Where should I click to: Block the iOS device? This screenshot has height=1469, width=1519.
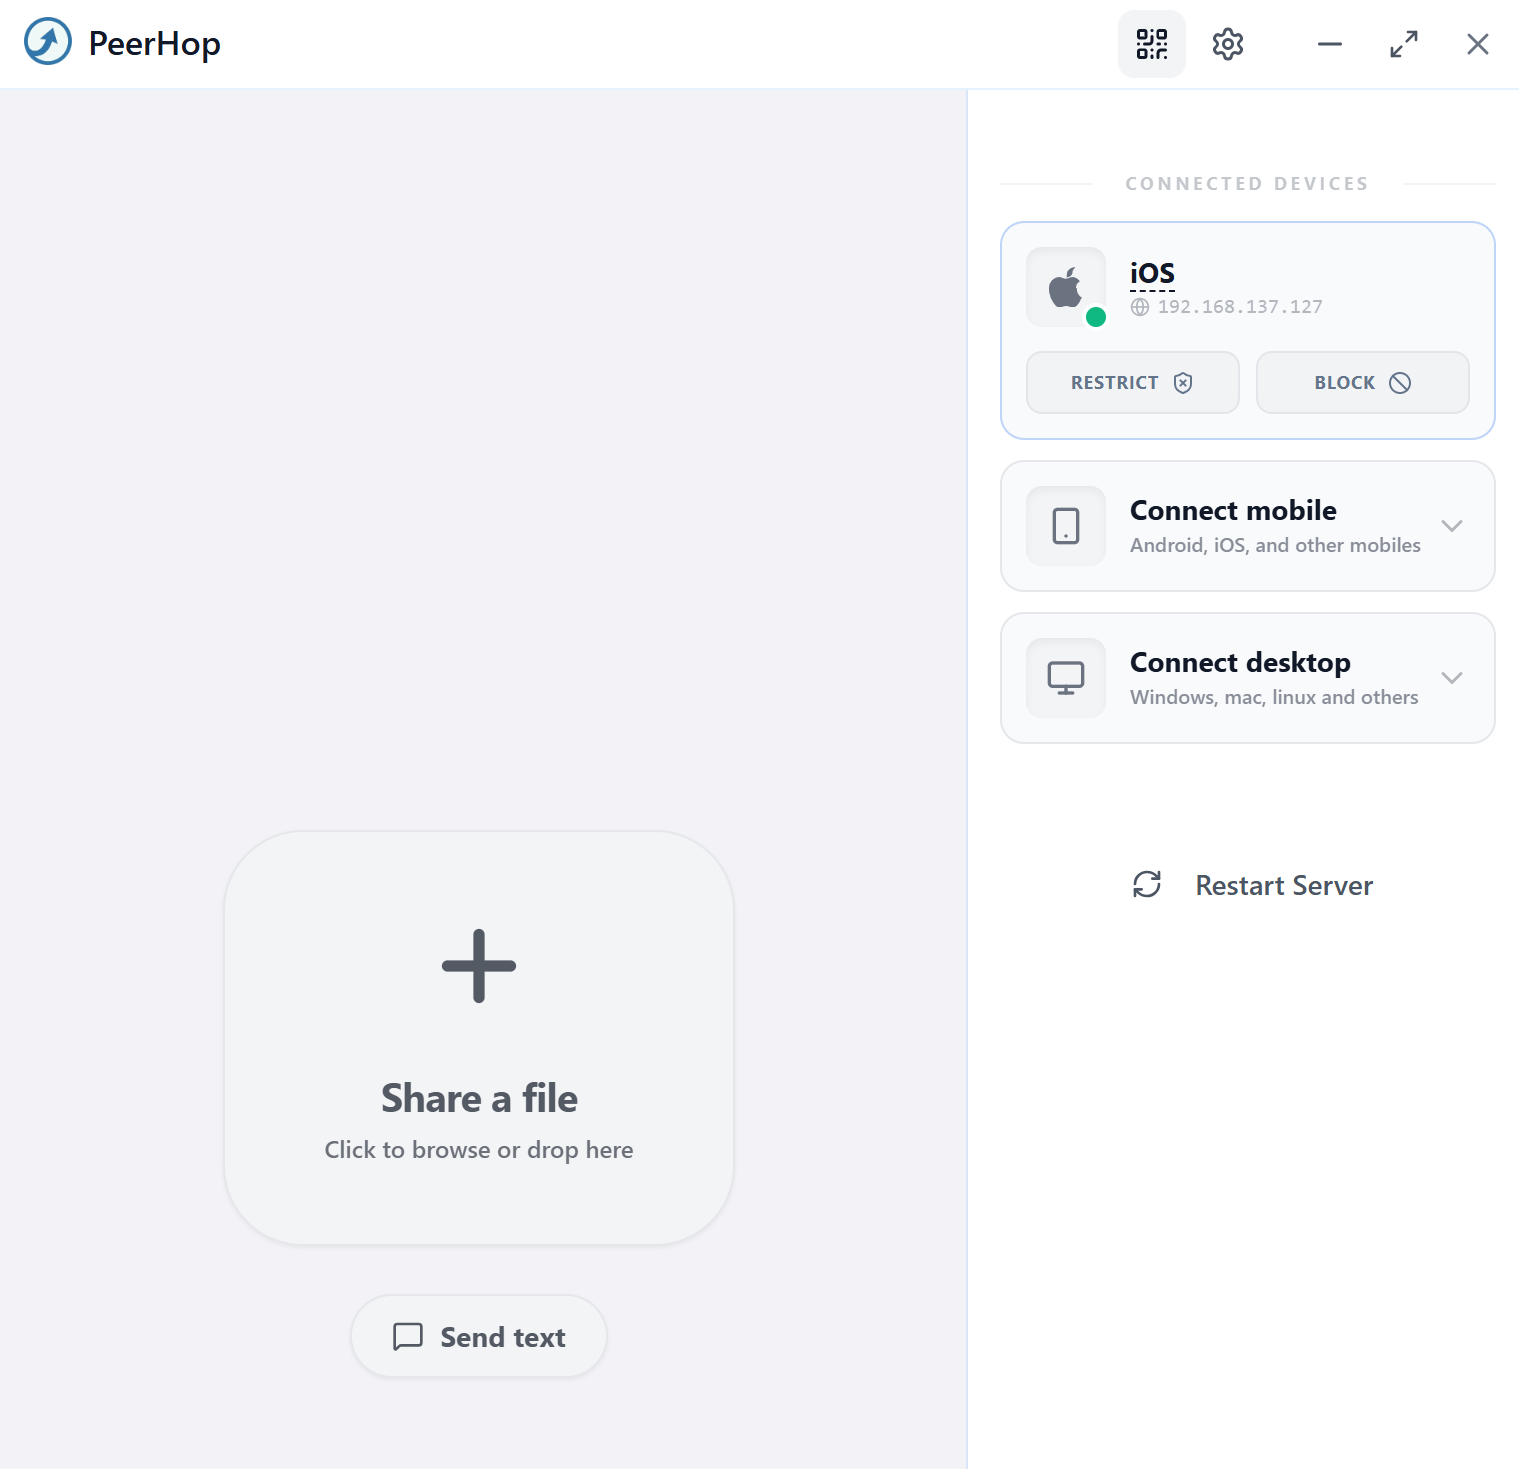click(1362, 382)
